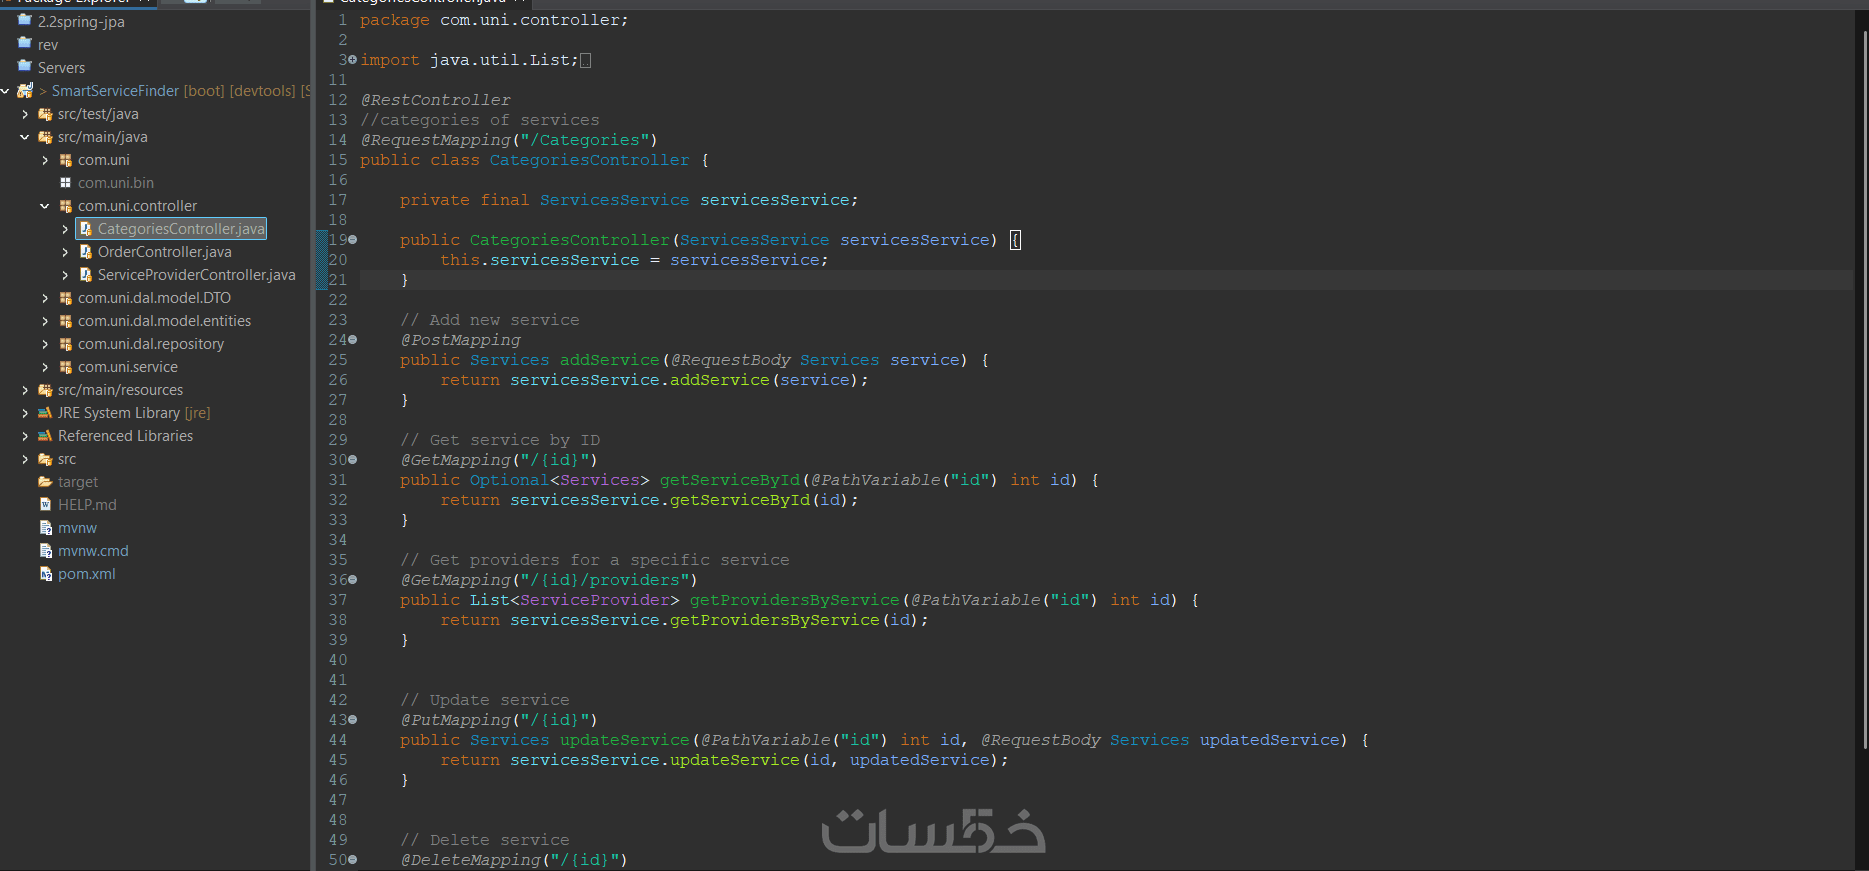The height and width of the screenshot is (871, 1869).
Task: Expand the CategoriesController.java tree node
Action: (65, 229)
